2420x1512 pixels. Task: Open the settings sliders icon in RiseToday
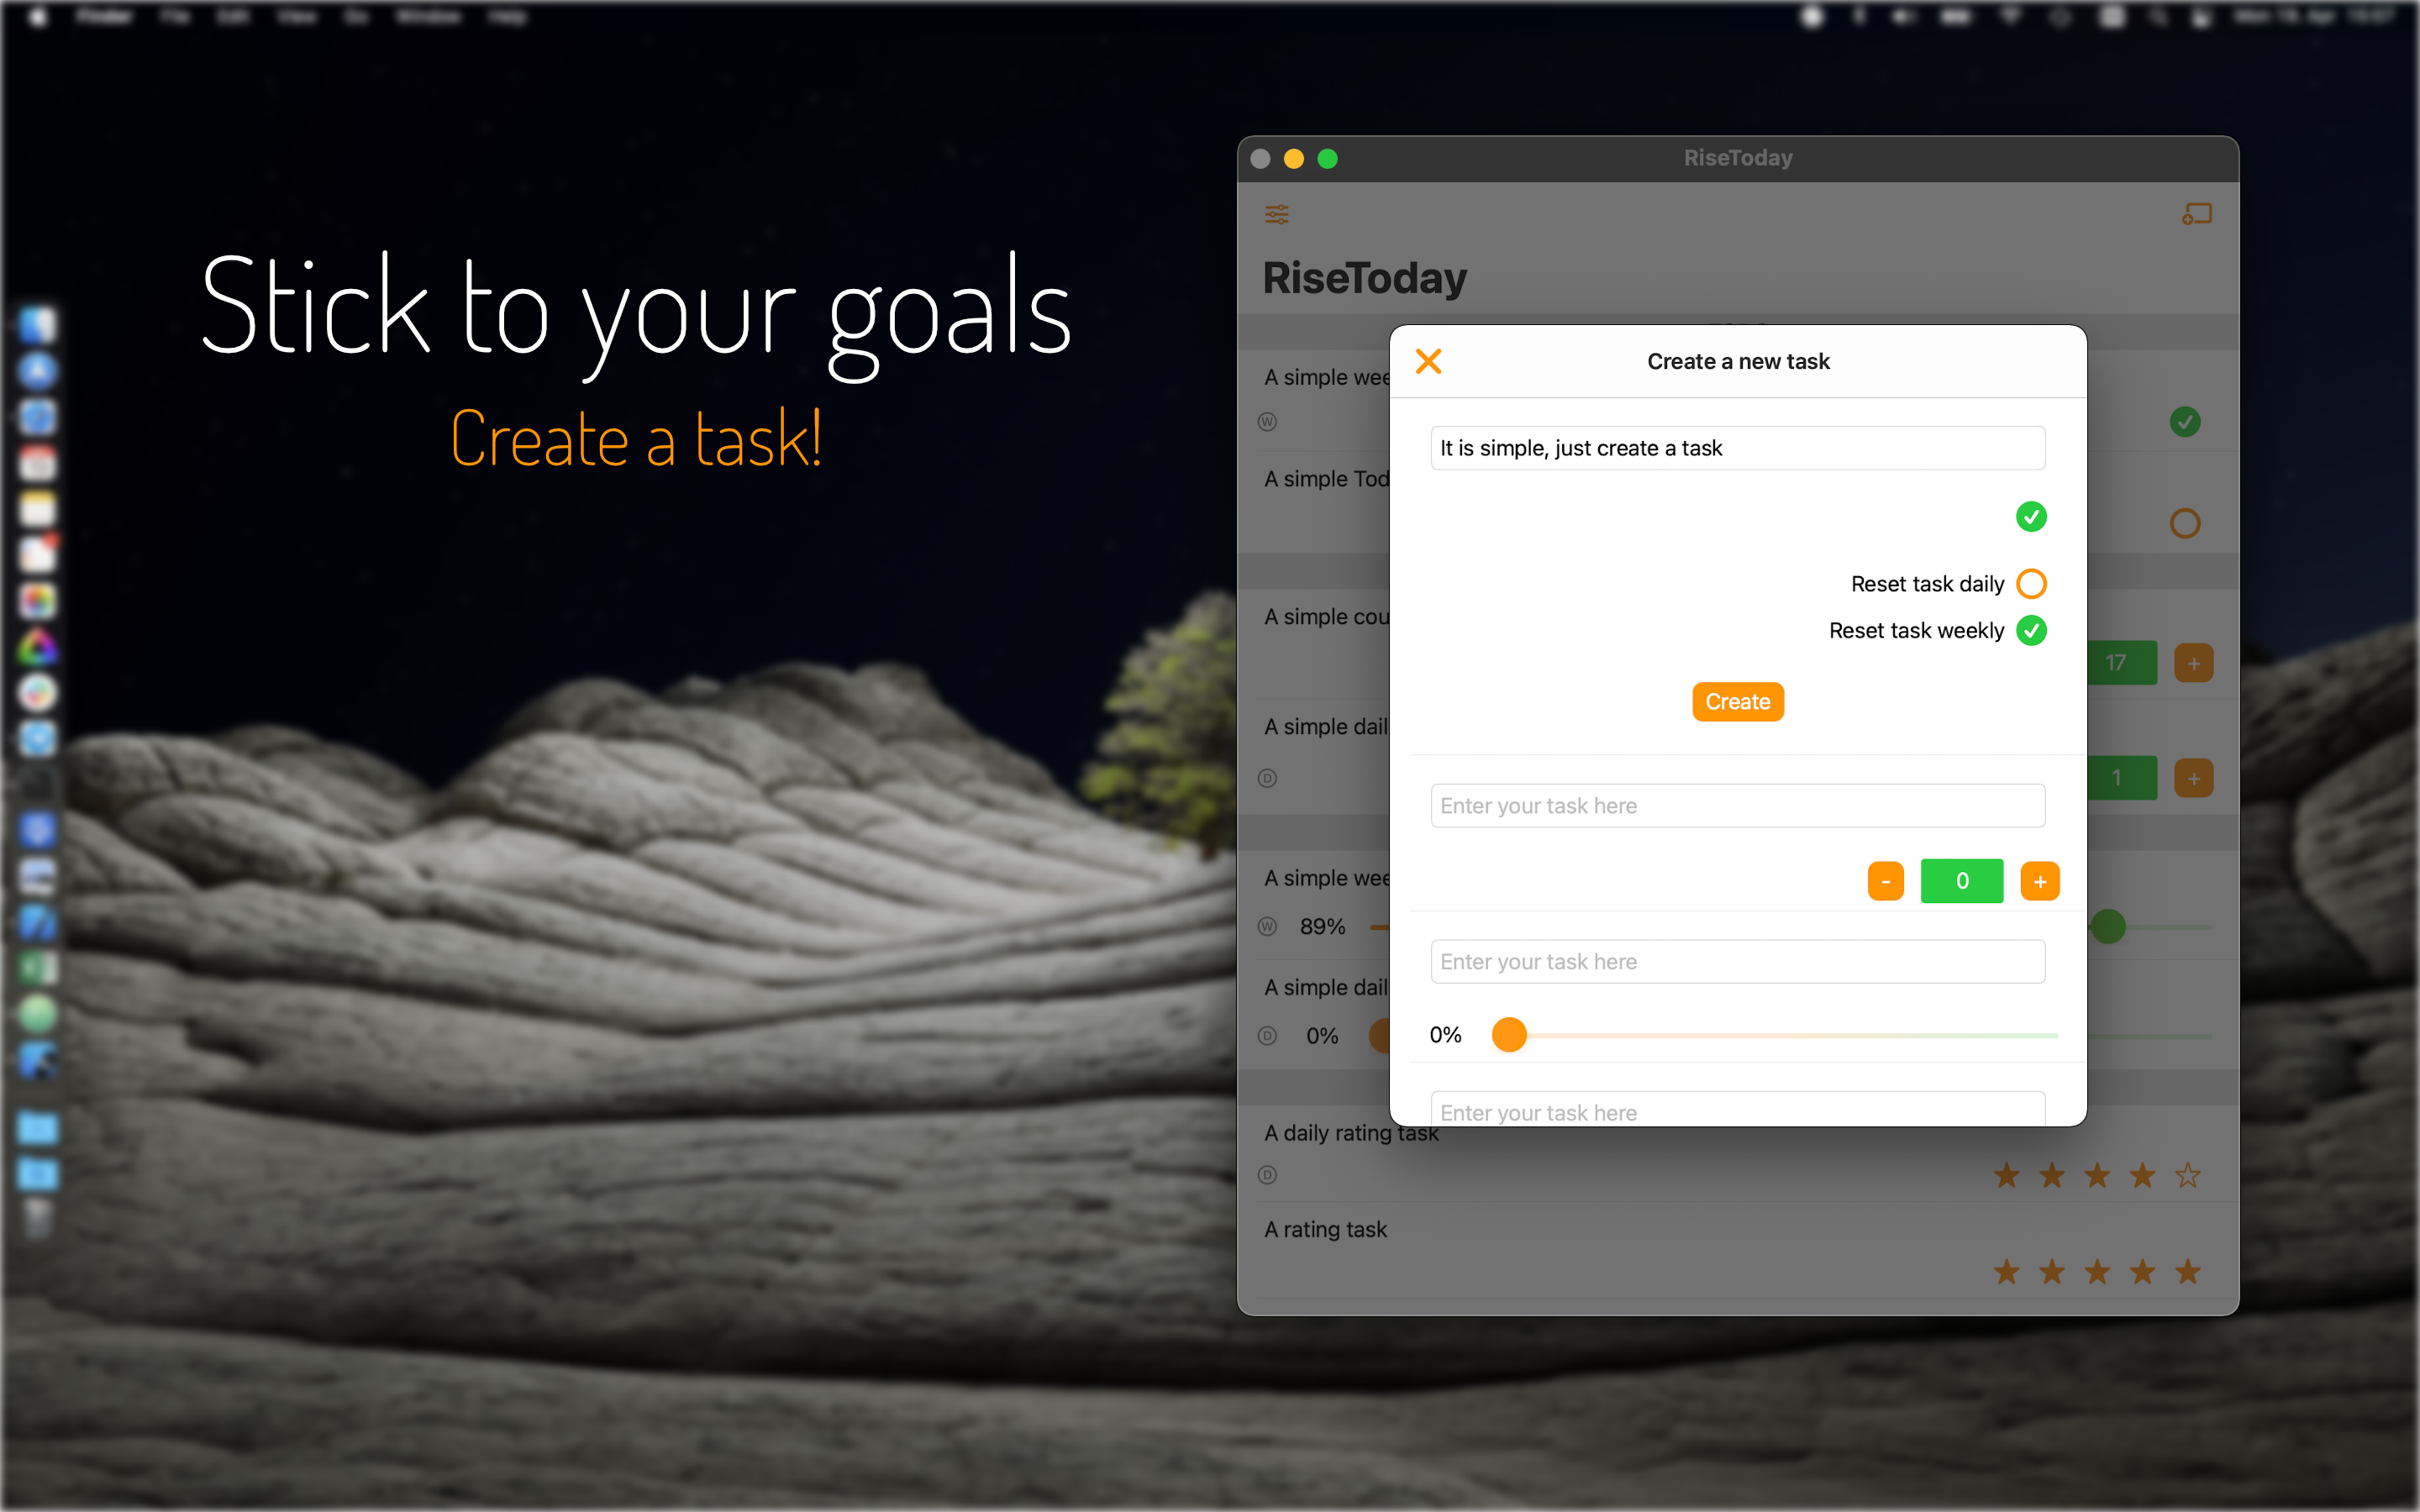point(1277,214)
